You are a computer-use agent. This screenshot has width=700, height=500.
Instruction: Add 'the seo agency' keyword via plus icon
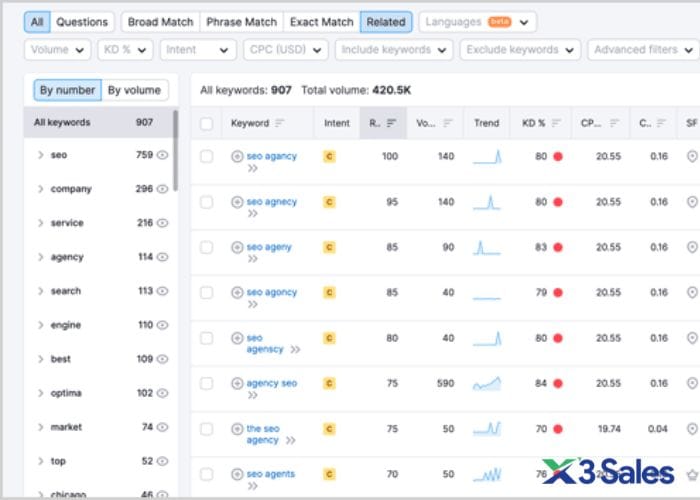[237, 429]
